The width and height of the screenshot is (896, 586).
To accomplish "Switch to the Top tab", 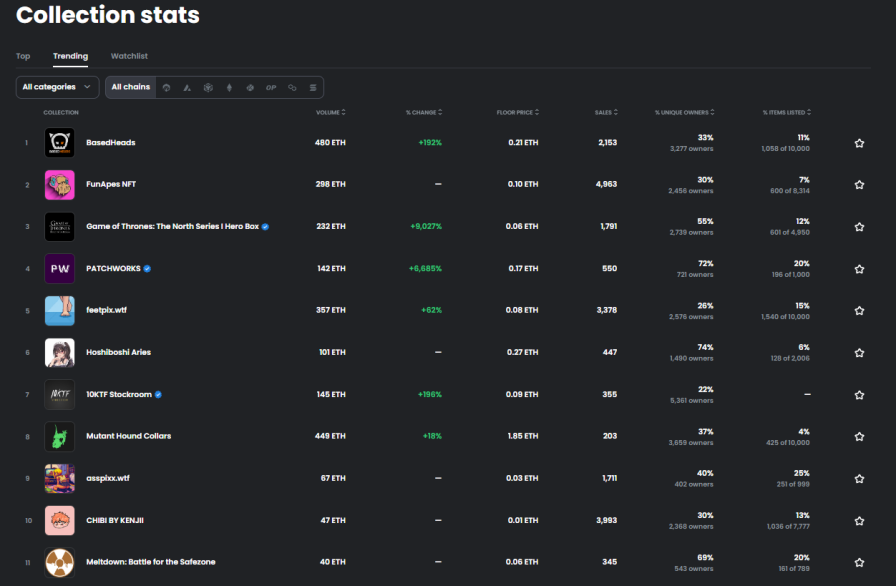I will click(23, 56).
